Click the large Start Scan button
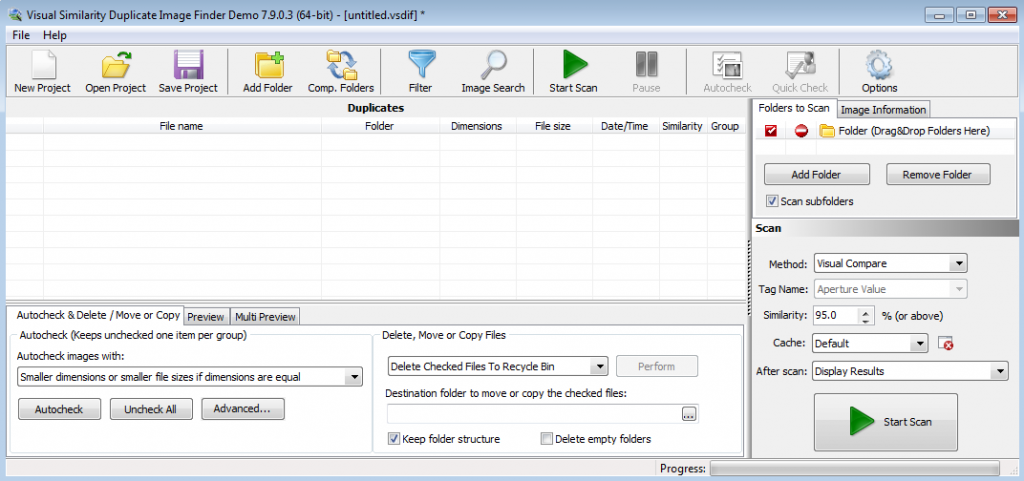The image size is (1024, 481). 886,422
